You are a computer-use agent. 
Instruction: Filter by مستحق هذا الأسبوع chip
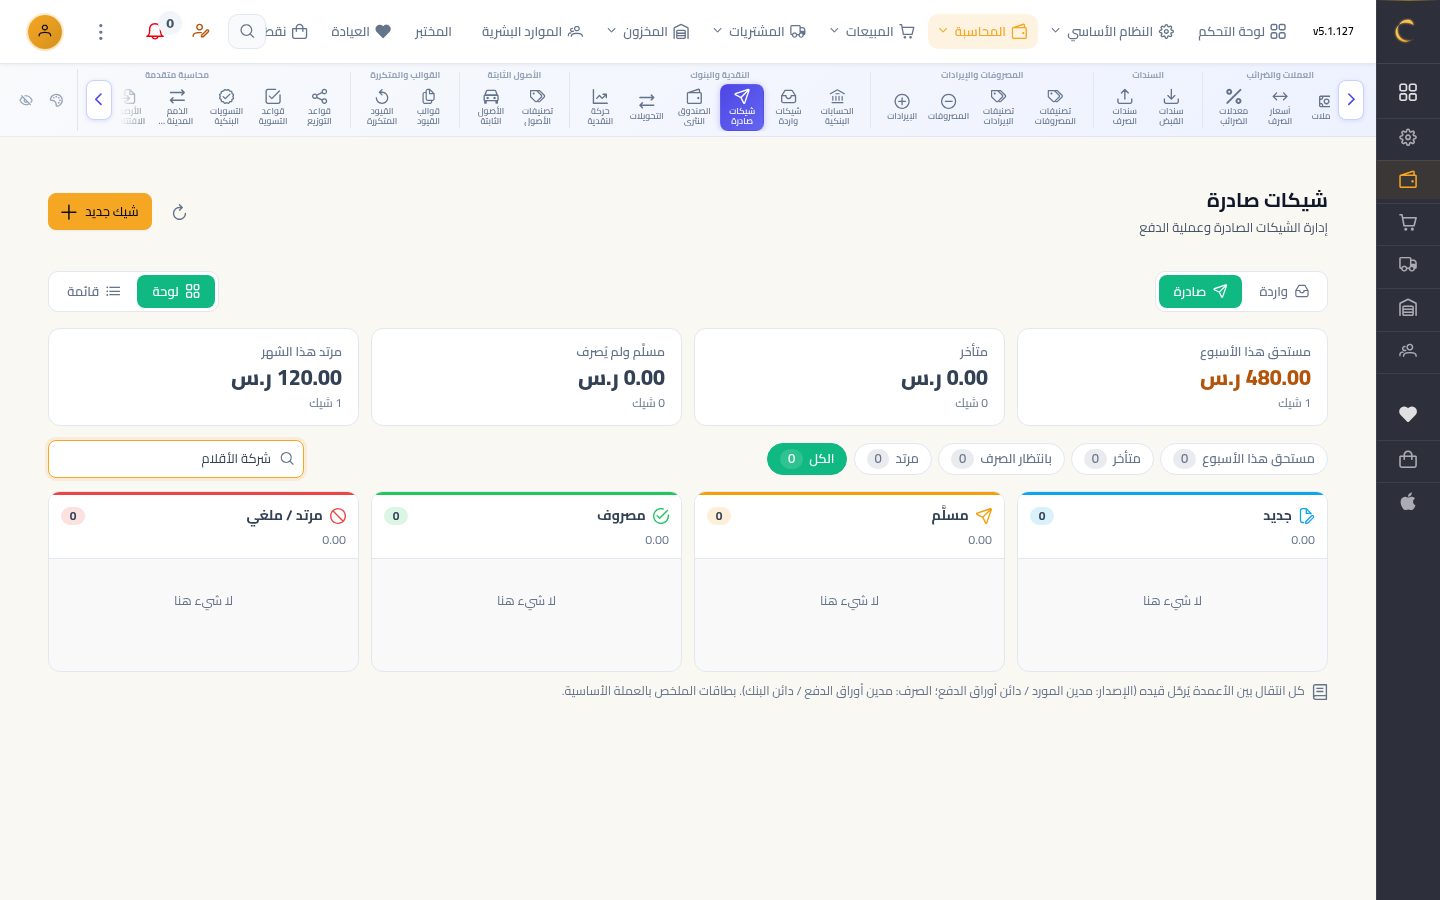tap(1244, 459)
